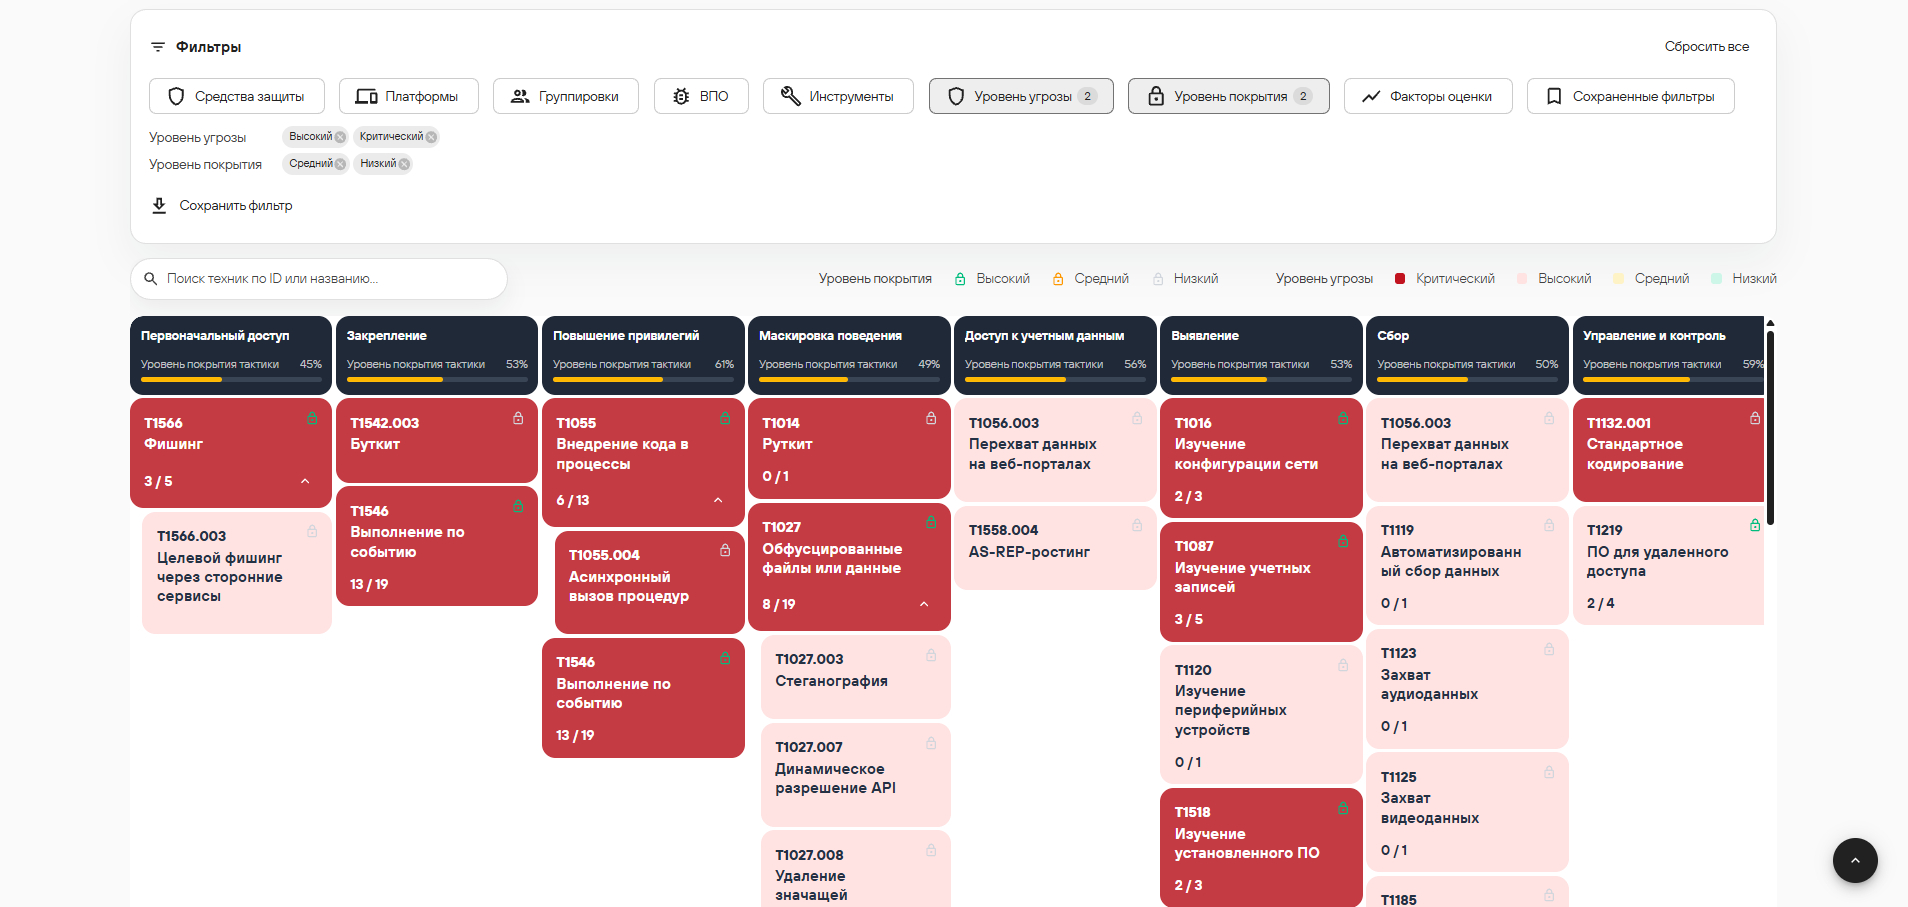Remove the Высокий threat level chip
The image size is (1908, 907).
point(340,137)
